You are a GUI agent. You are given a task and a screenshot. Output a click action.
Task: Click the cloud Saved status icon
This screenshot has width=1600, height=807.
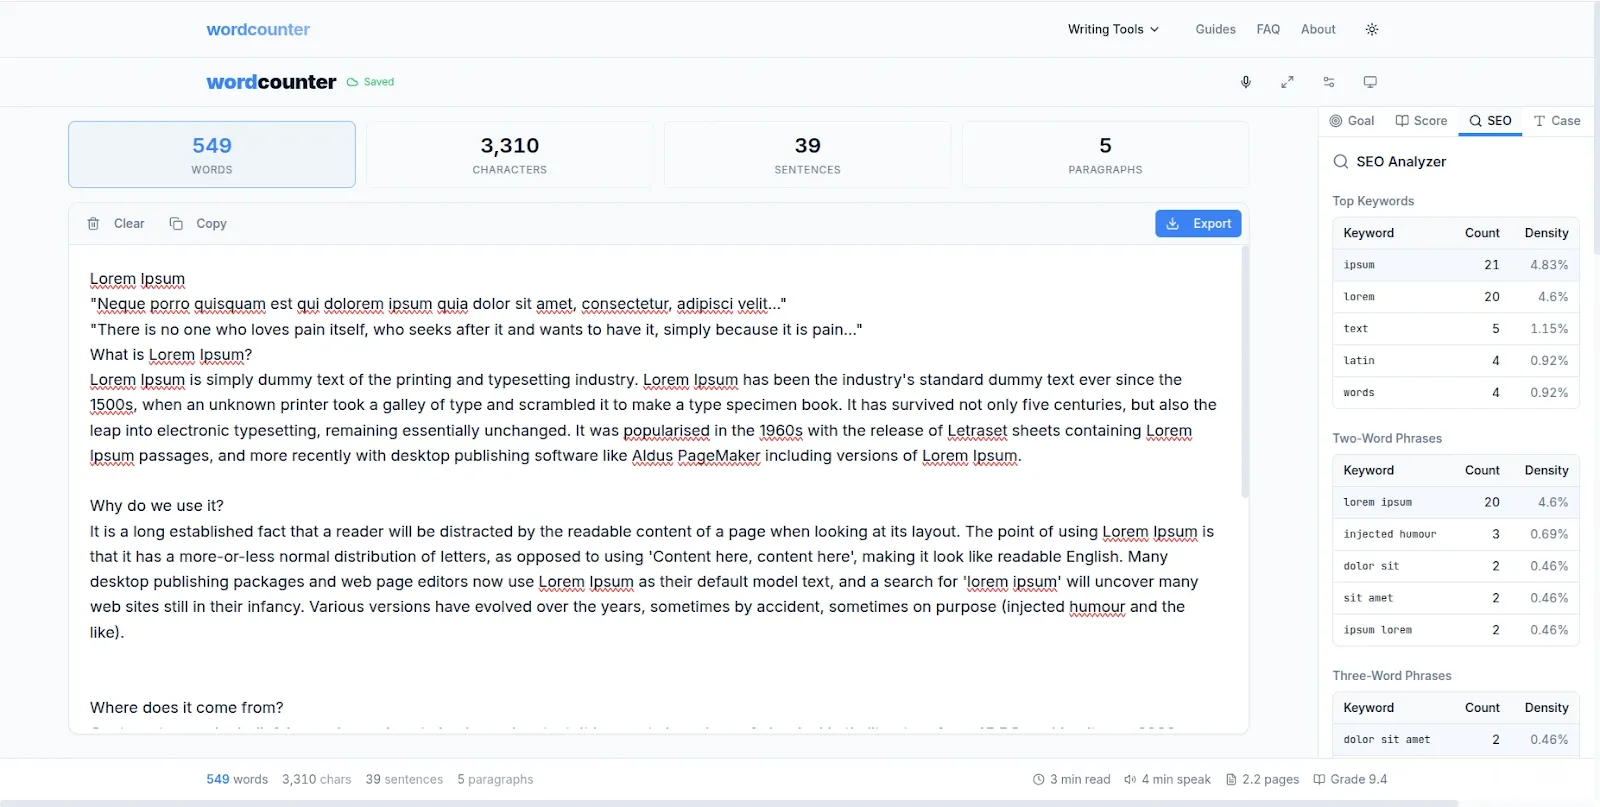coord(352,82)
